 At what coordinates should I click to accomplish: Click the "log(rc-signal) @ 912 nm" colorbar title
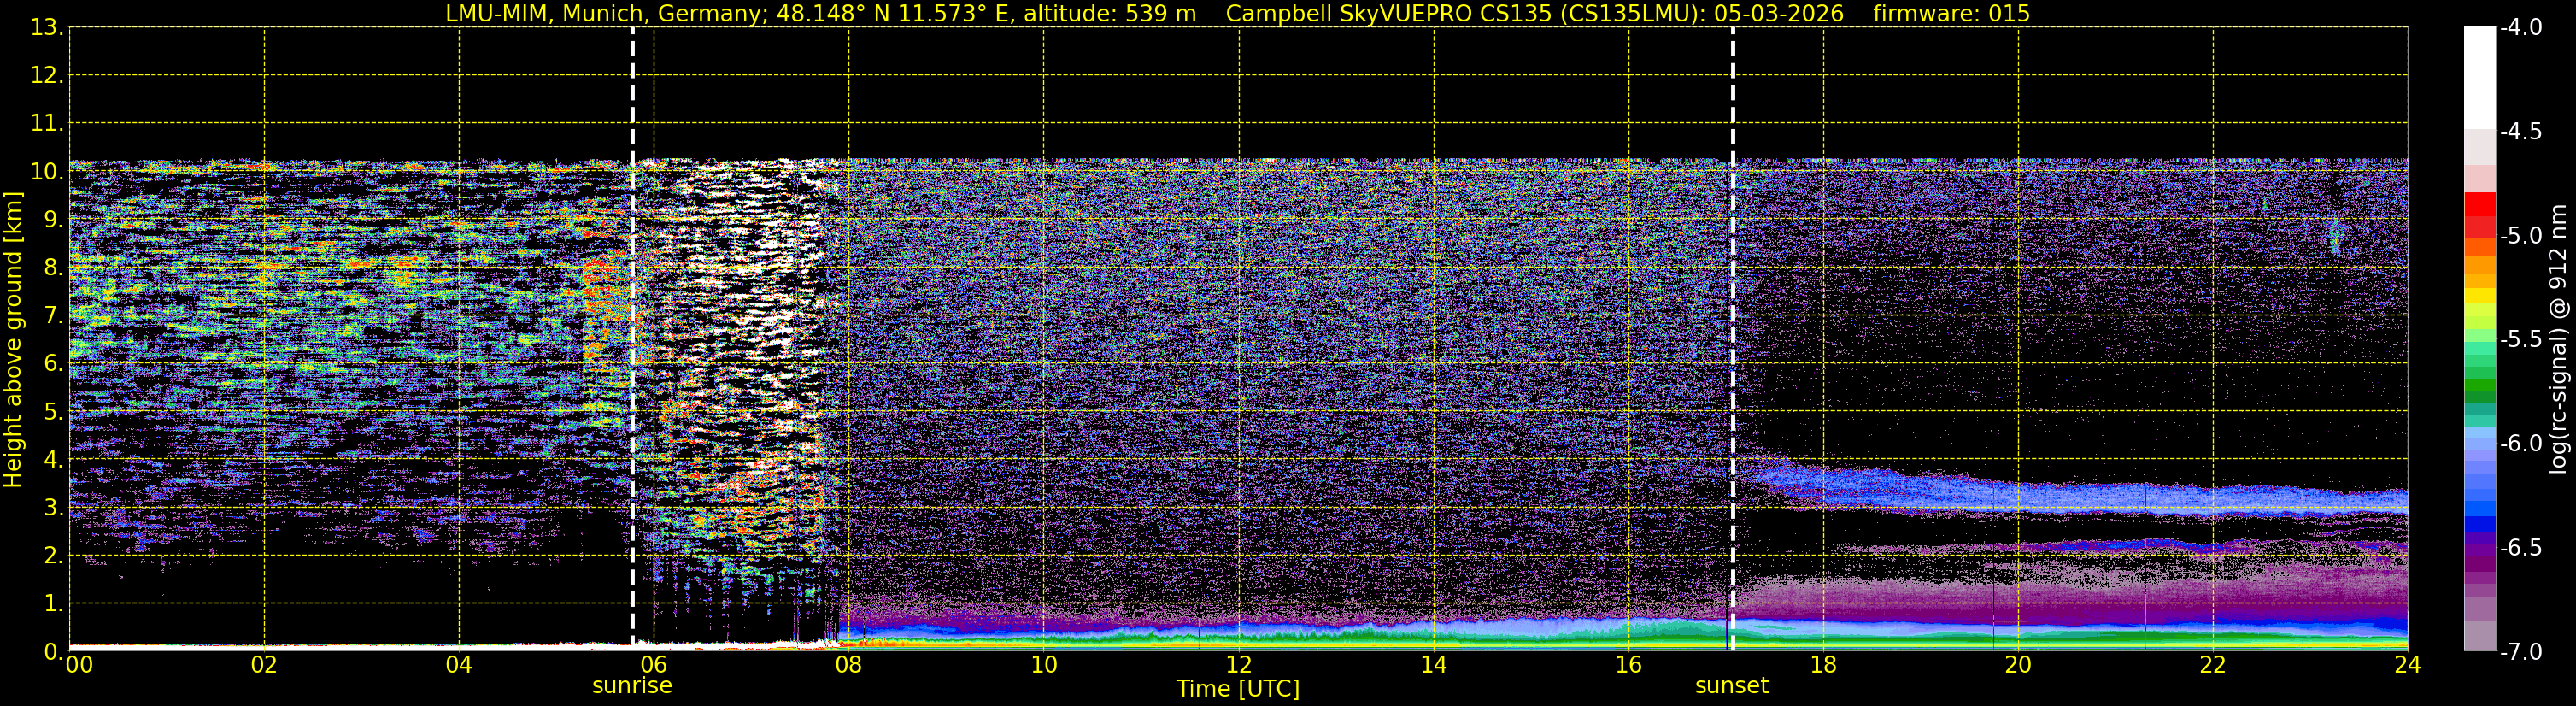tap(2558, 339)
